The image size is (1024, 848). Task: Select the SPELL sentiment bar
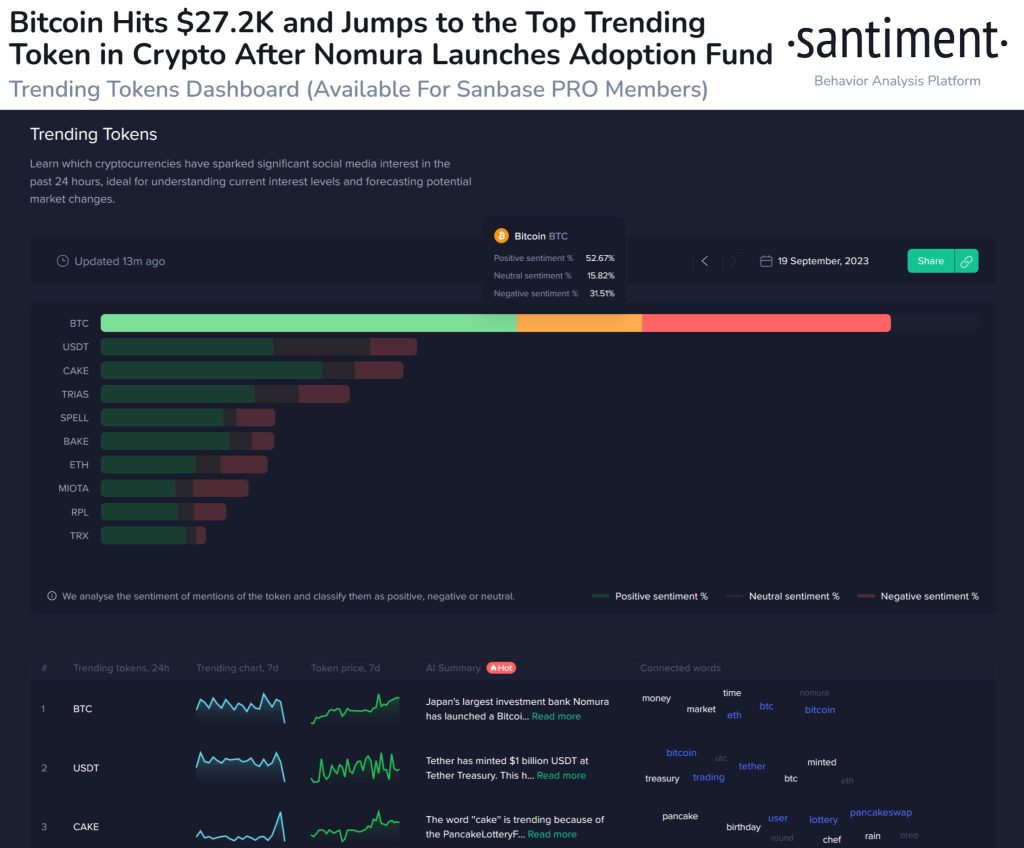[188, 417]
